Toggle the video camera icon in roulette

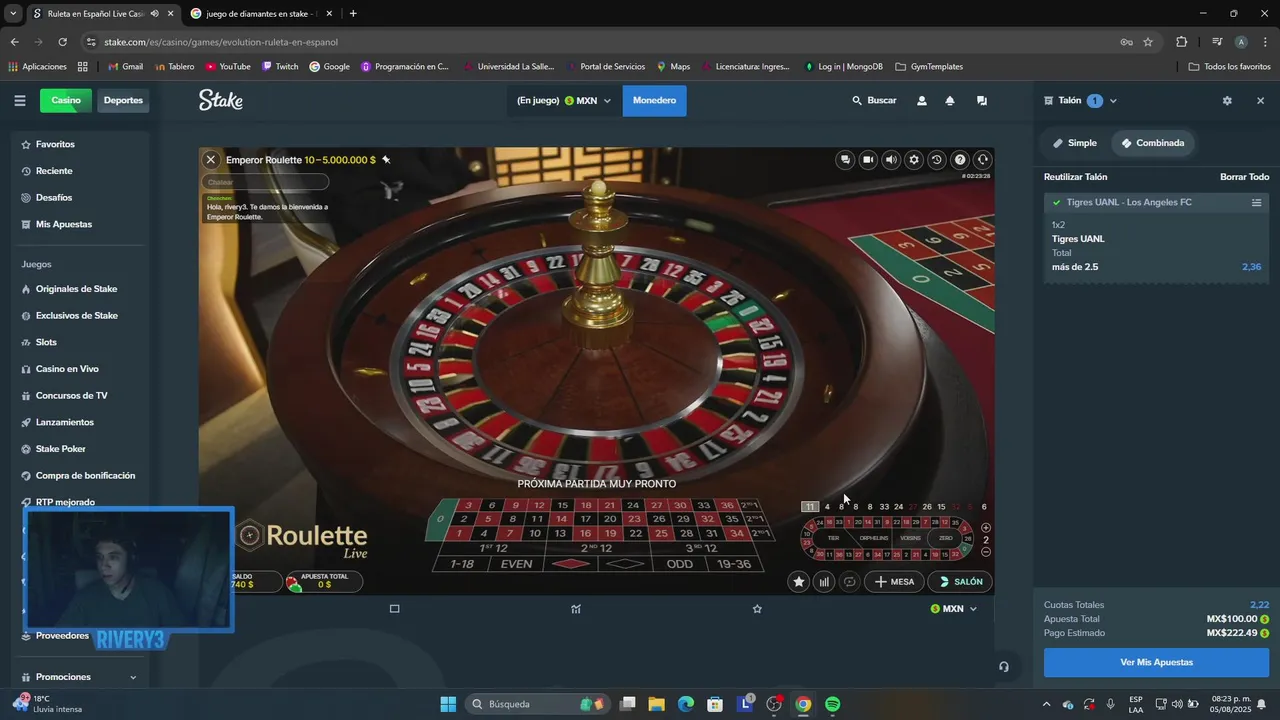point(868,160)
